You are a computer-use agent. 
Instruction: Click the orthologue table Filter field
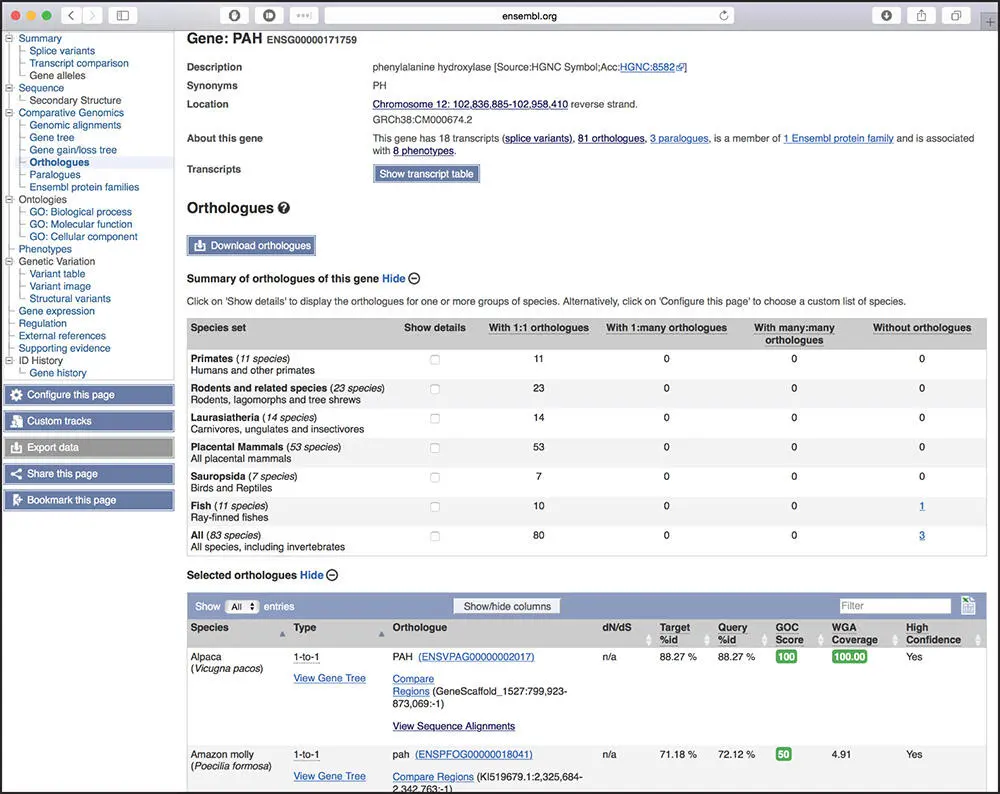coord(895,606)
